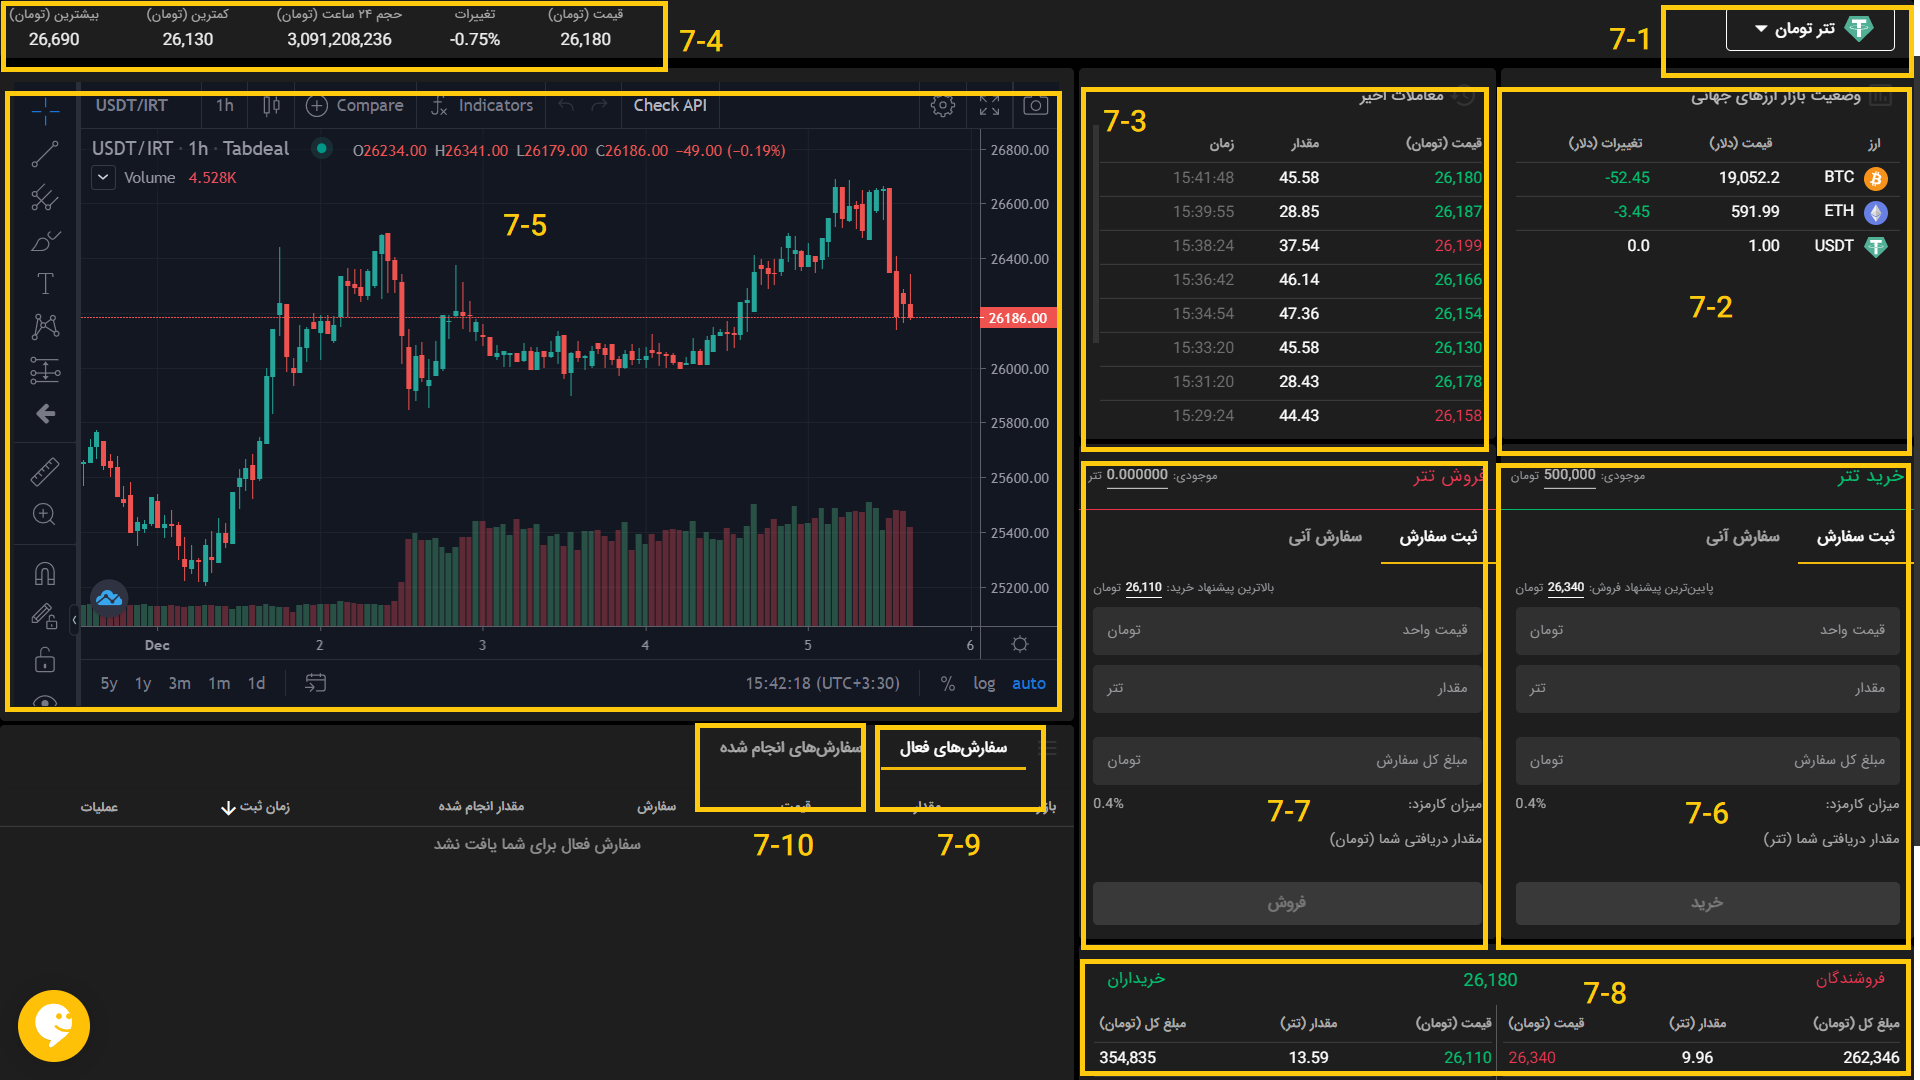Viewport: 1920px width, 1080px height.
Task: Select the pitchfork tool in chart sidebar
Action: pyautogui.click(x=45, y=197)
